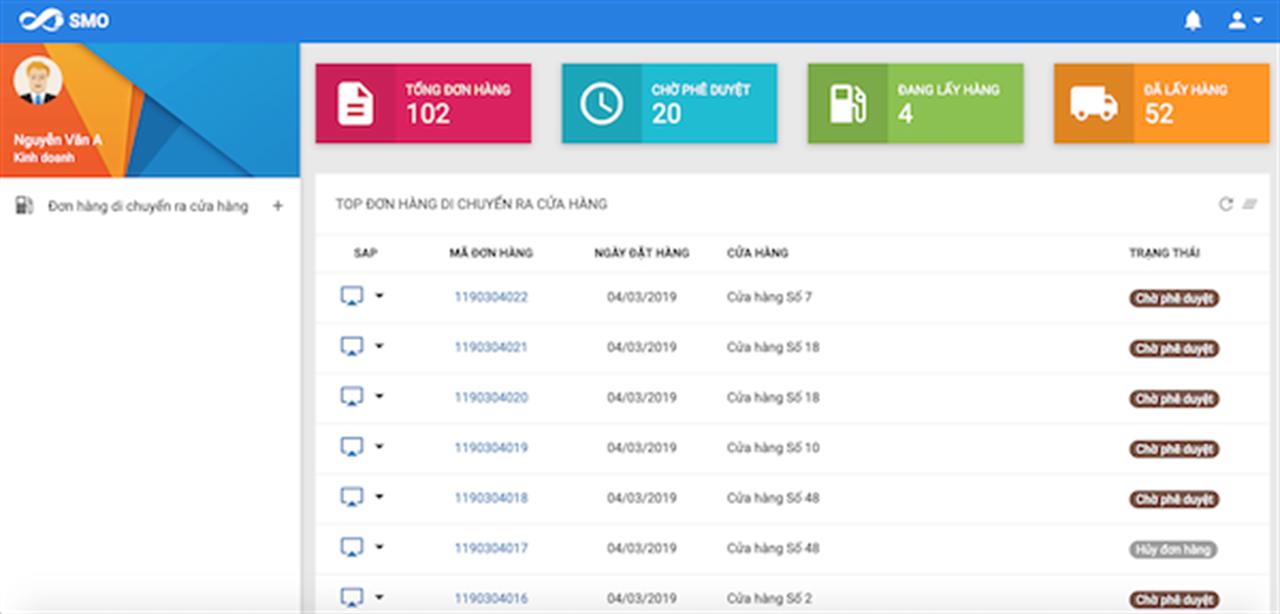Viewport: 1280px width, 614px height.
Task: Click Chờ phê duyệt badge for Cửa hàng Số 7
Action: (x=1174, y=298)
